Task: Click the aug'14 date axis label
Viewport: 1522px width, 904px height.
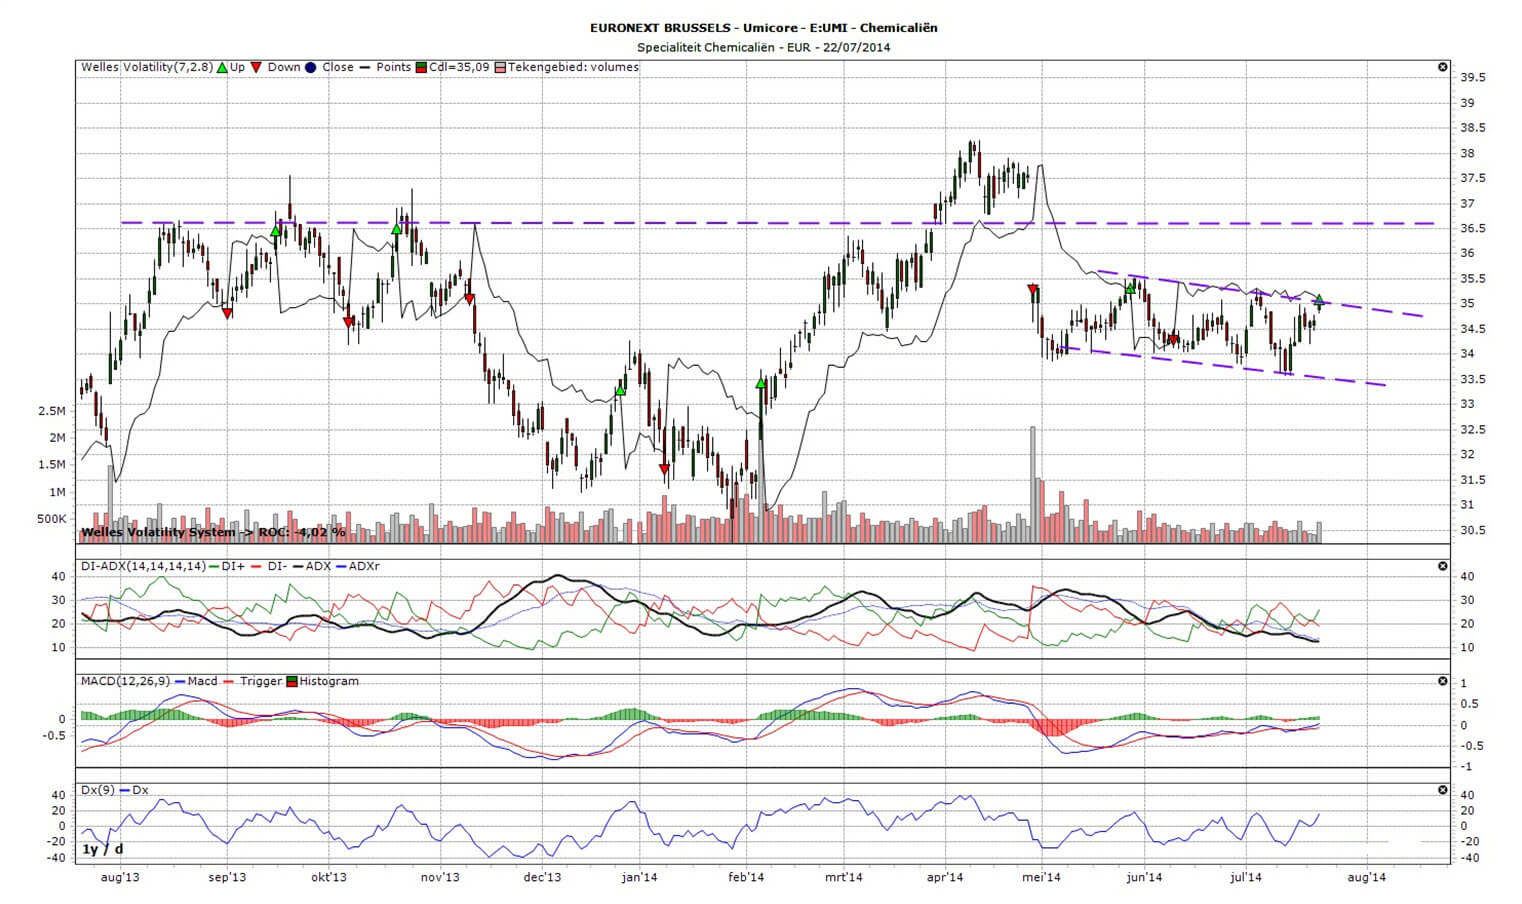Action: [1367, 878]
